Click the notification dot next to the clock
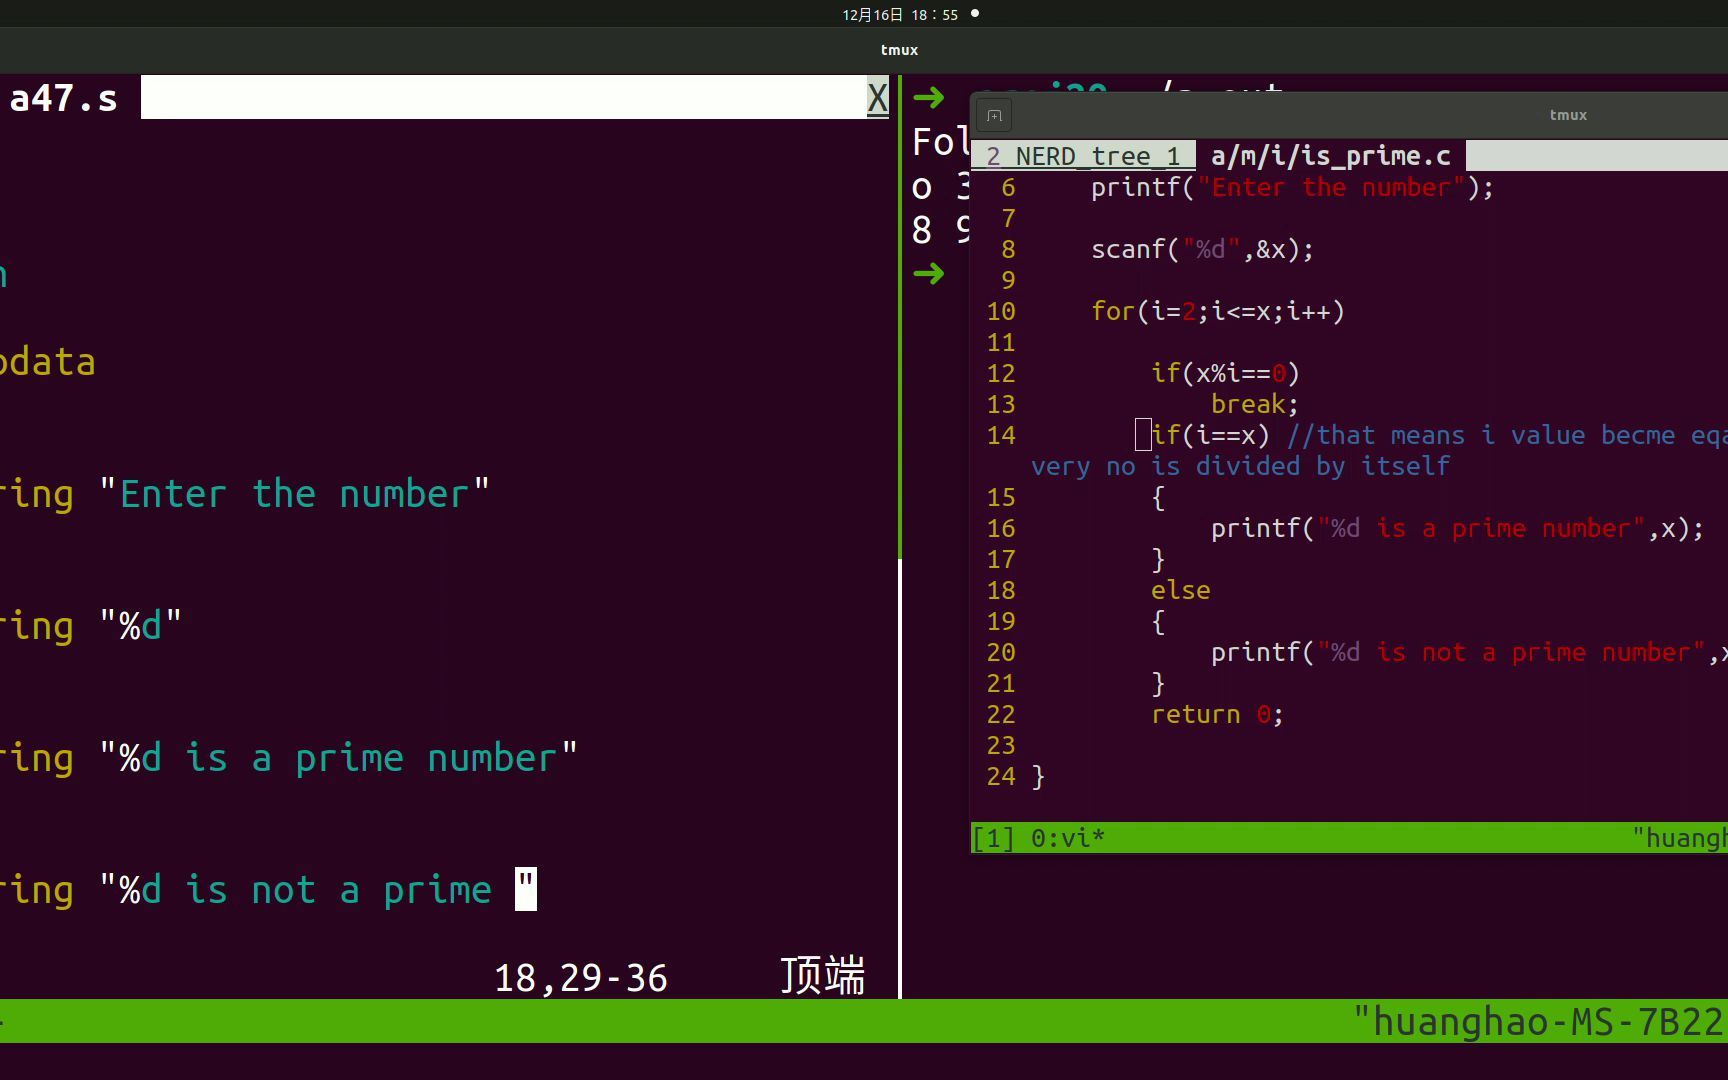The image size is (1728, 1080). [x=975, y=13]
